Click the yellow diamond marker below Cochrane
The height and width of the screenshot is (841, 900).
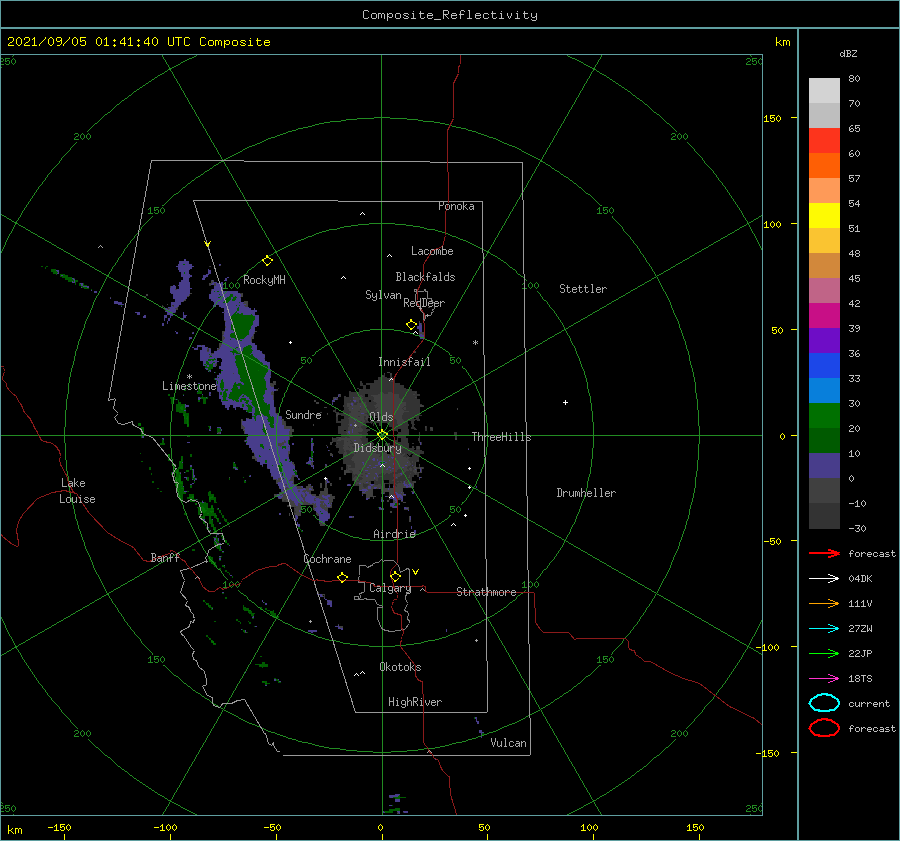[x=343, y=578]
